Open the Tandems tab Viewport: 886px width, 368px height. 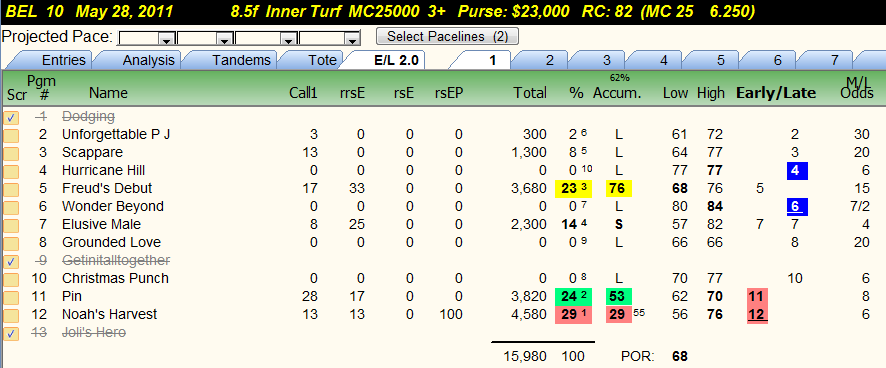[241, 60]
